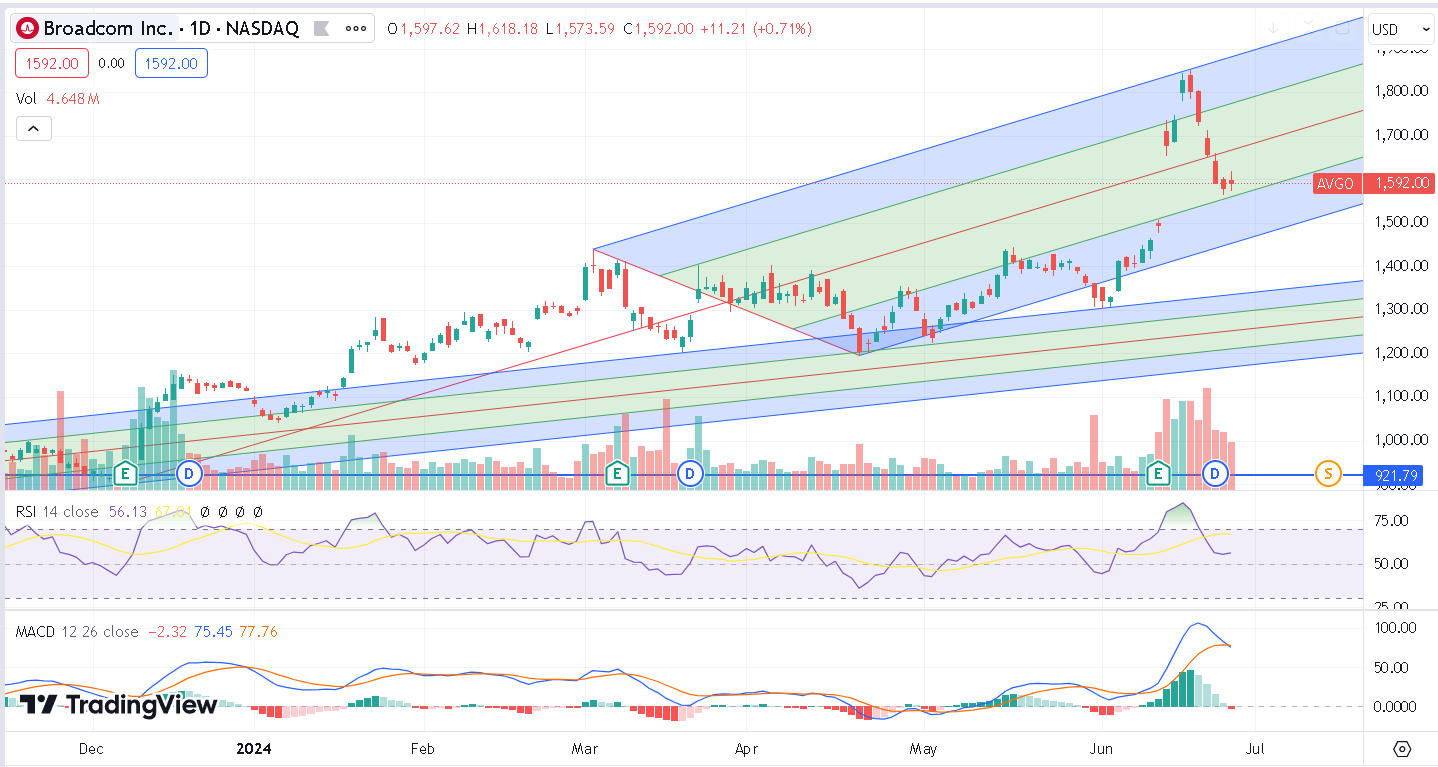
Task: Click the +11.21 (+0.71%) change value
Action: point(755,29)
